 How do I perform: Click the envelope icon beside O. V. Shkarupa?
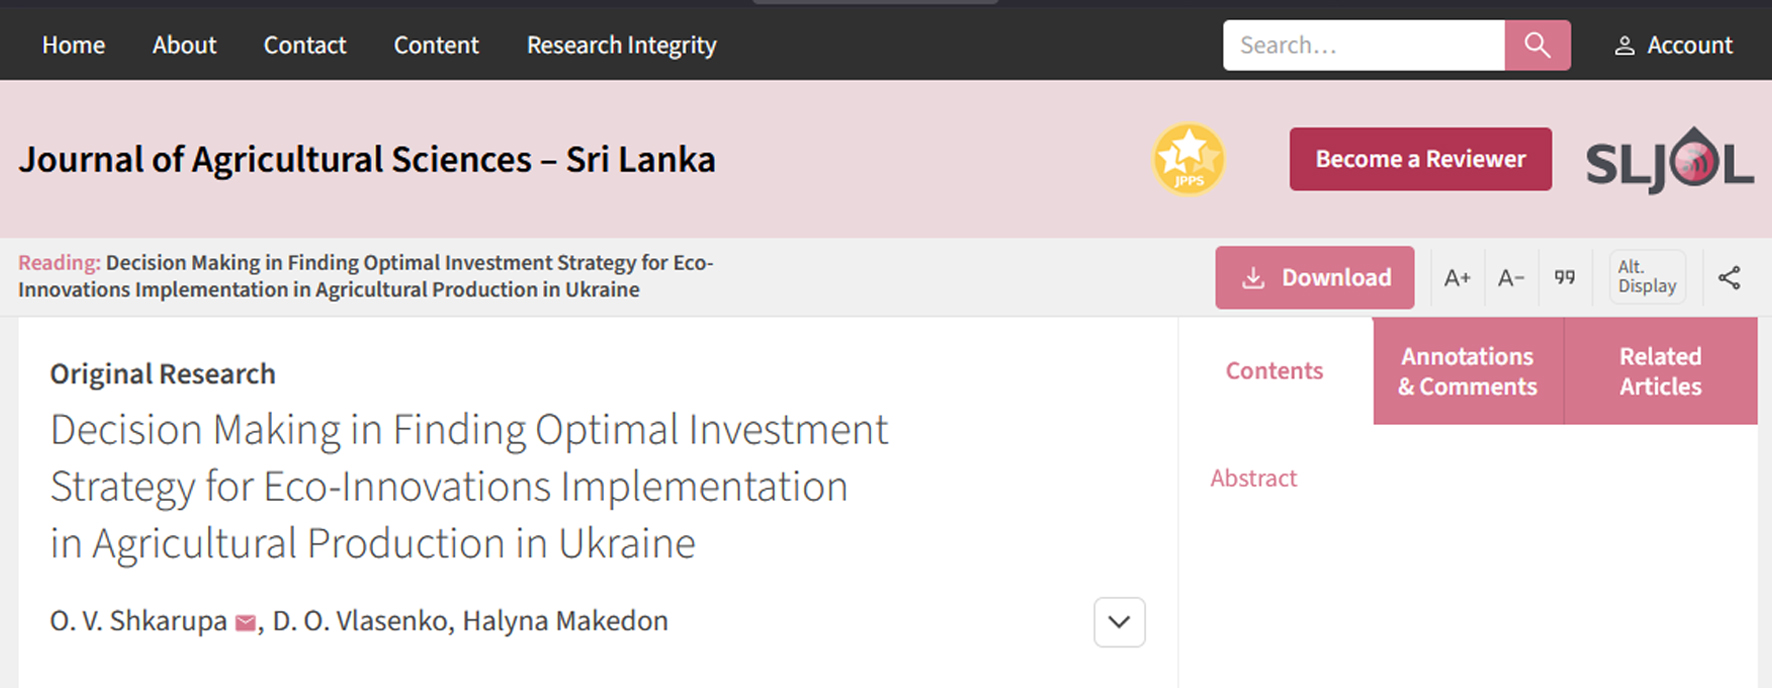pos(245,623)
